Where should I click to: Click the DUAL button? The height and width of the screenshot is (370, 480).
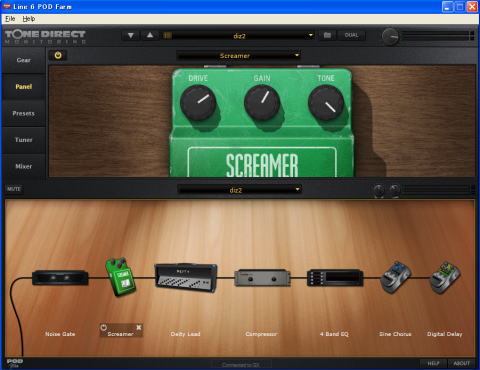351,35
